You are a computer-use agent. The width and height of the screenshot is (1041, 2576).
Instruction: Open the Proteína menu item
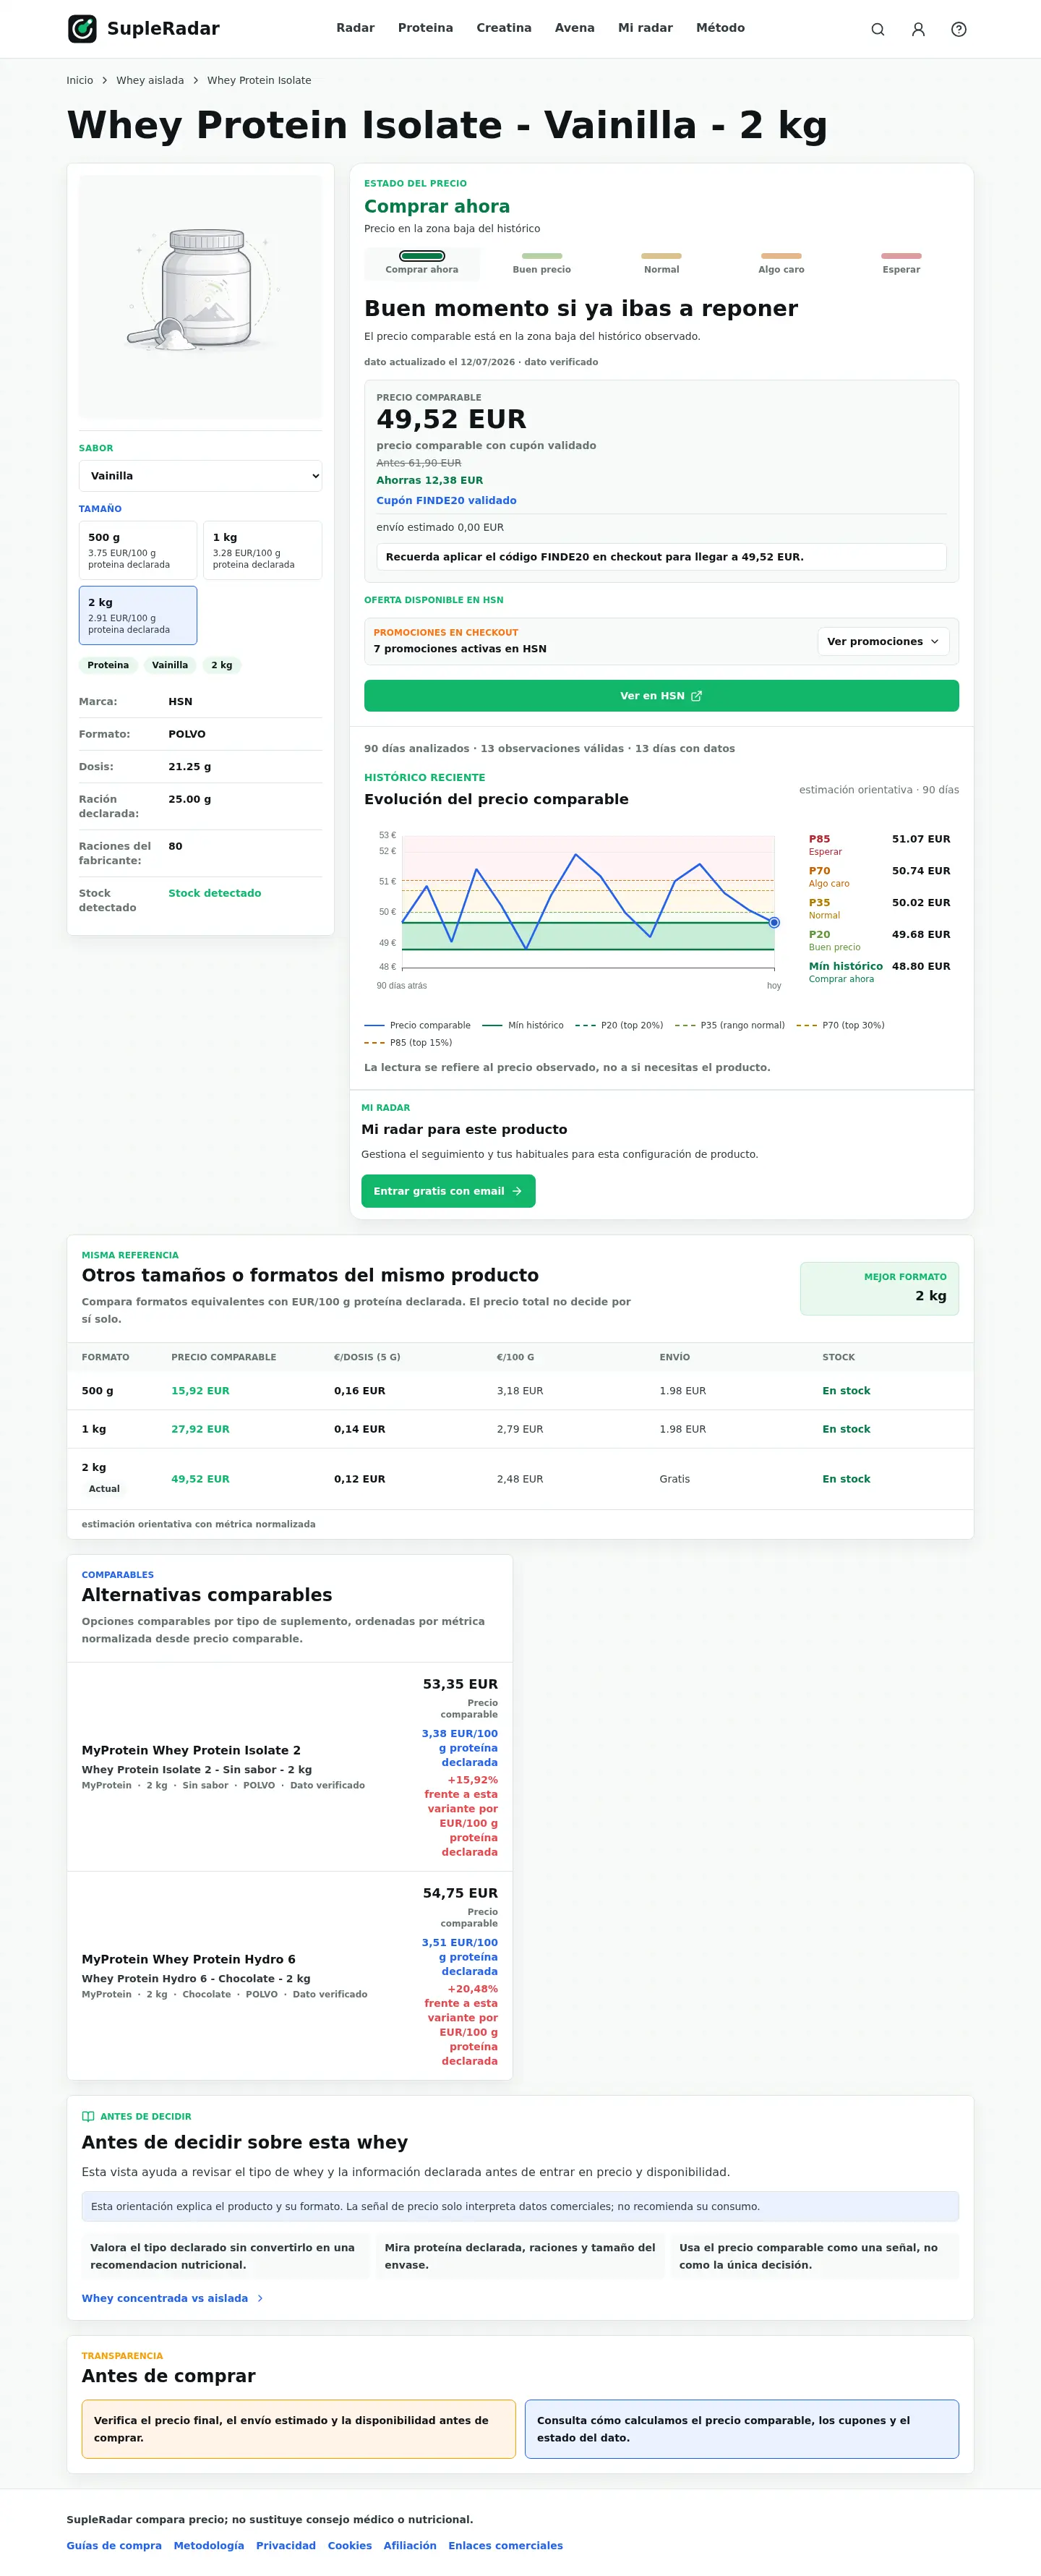pos(425,28)
